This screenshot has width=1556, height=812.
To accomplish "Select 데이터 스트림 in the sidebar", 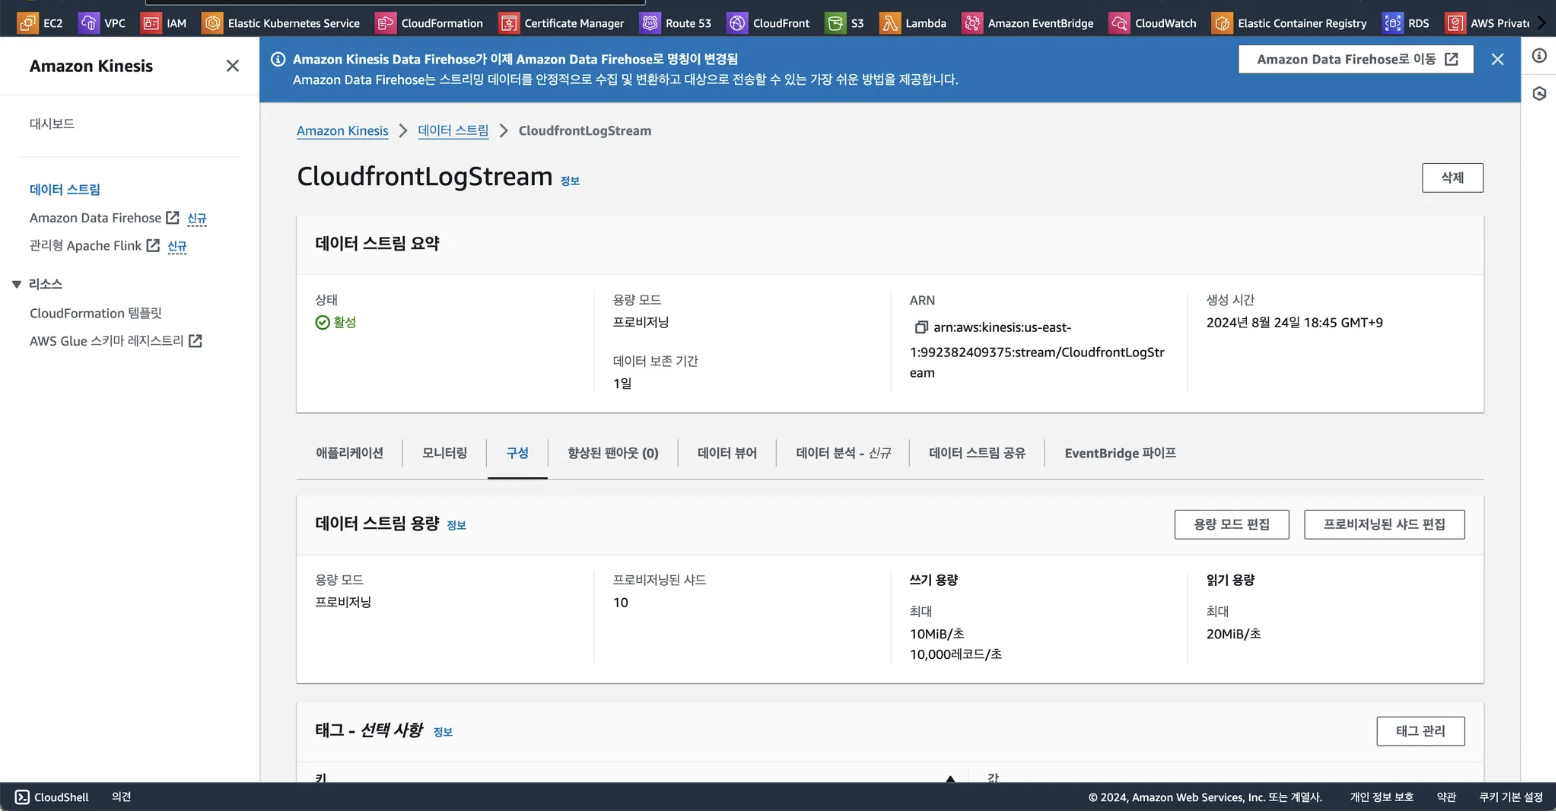I will pyautogui.click(x=65, y=189).
